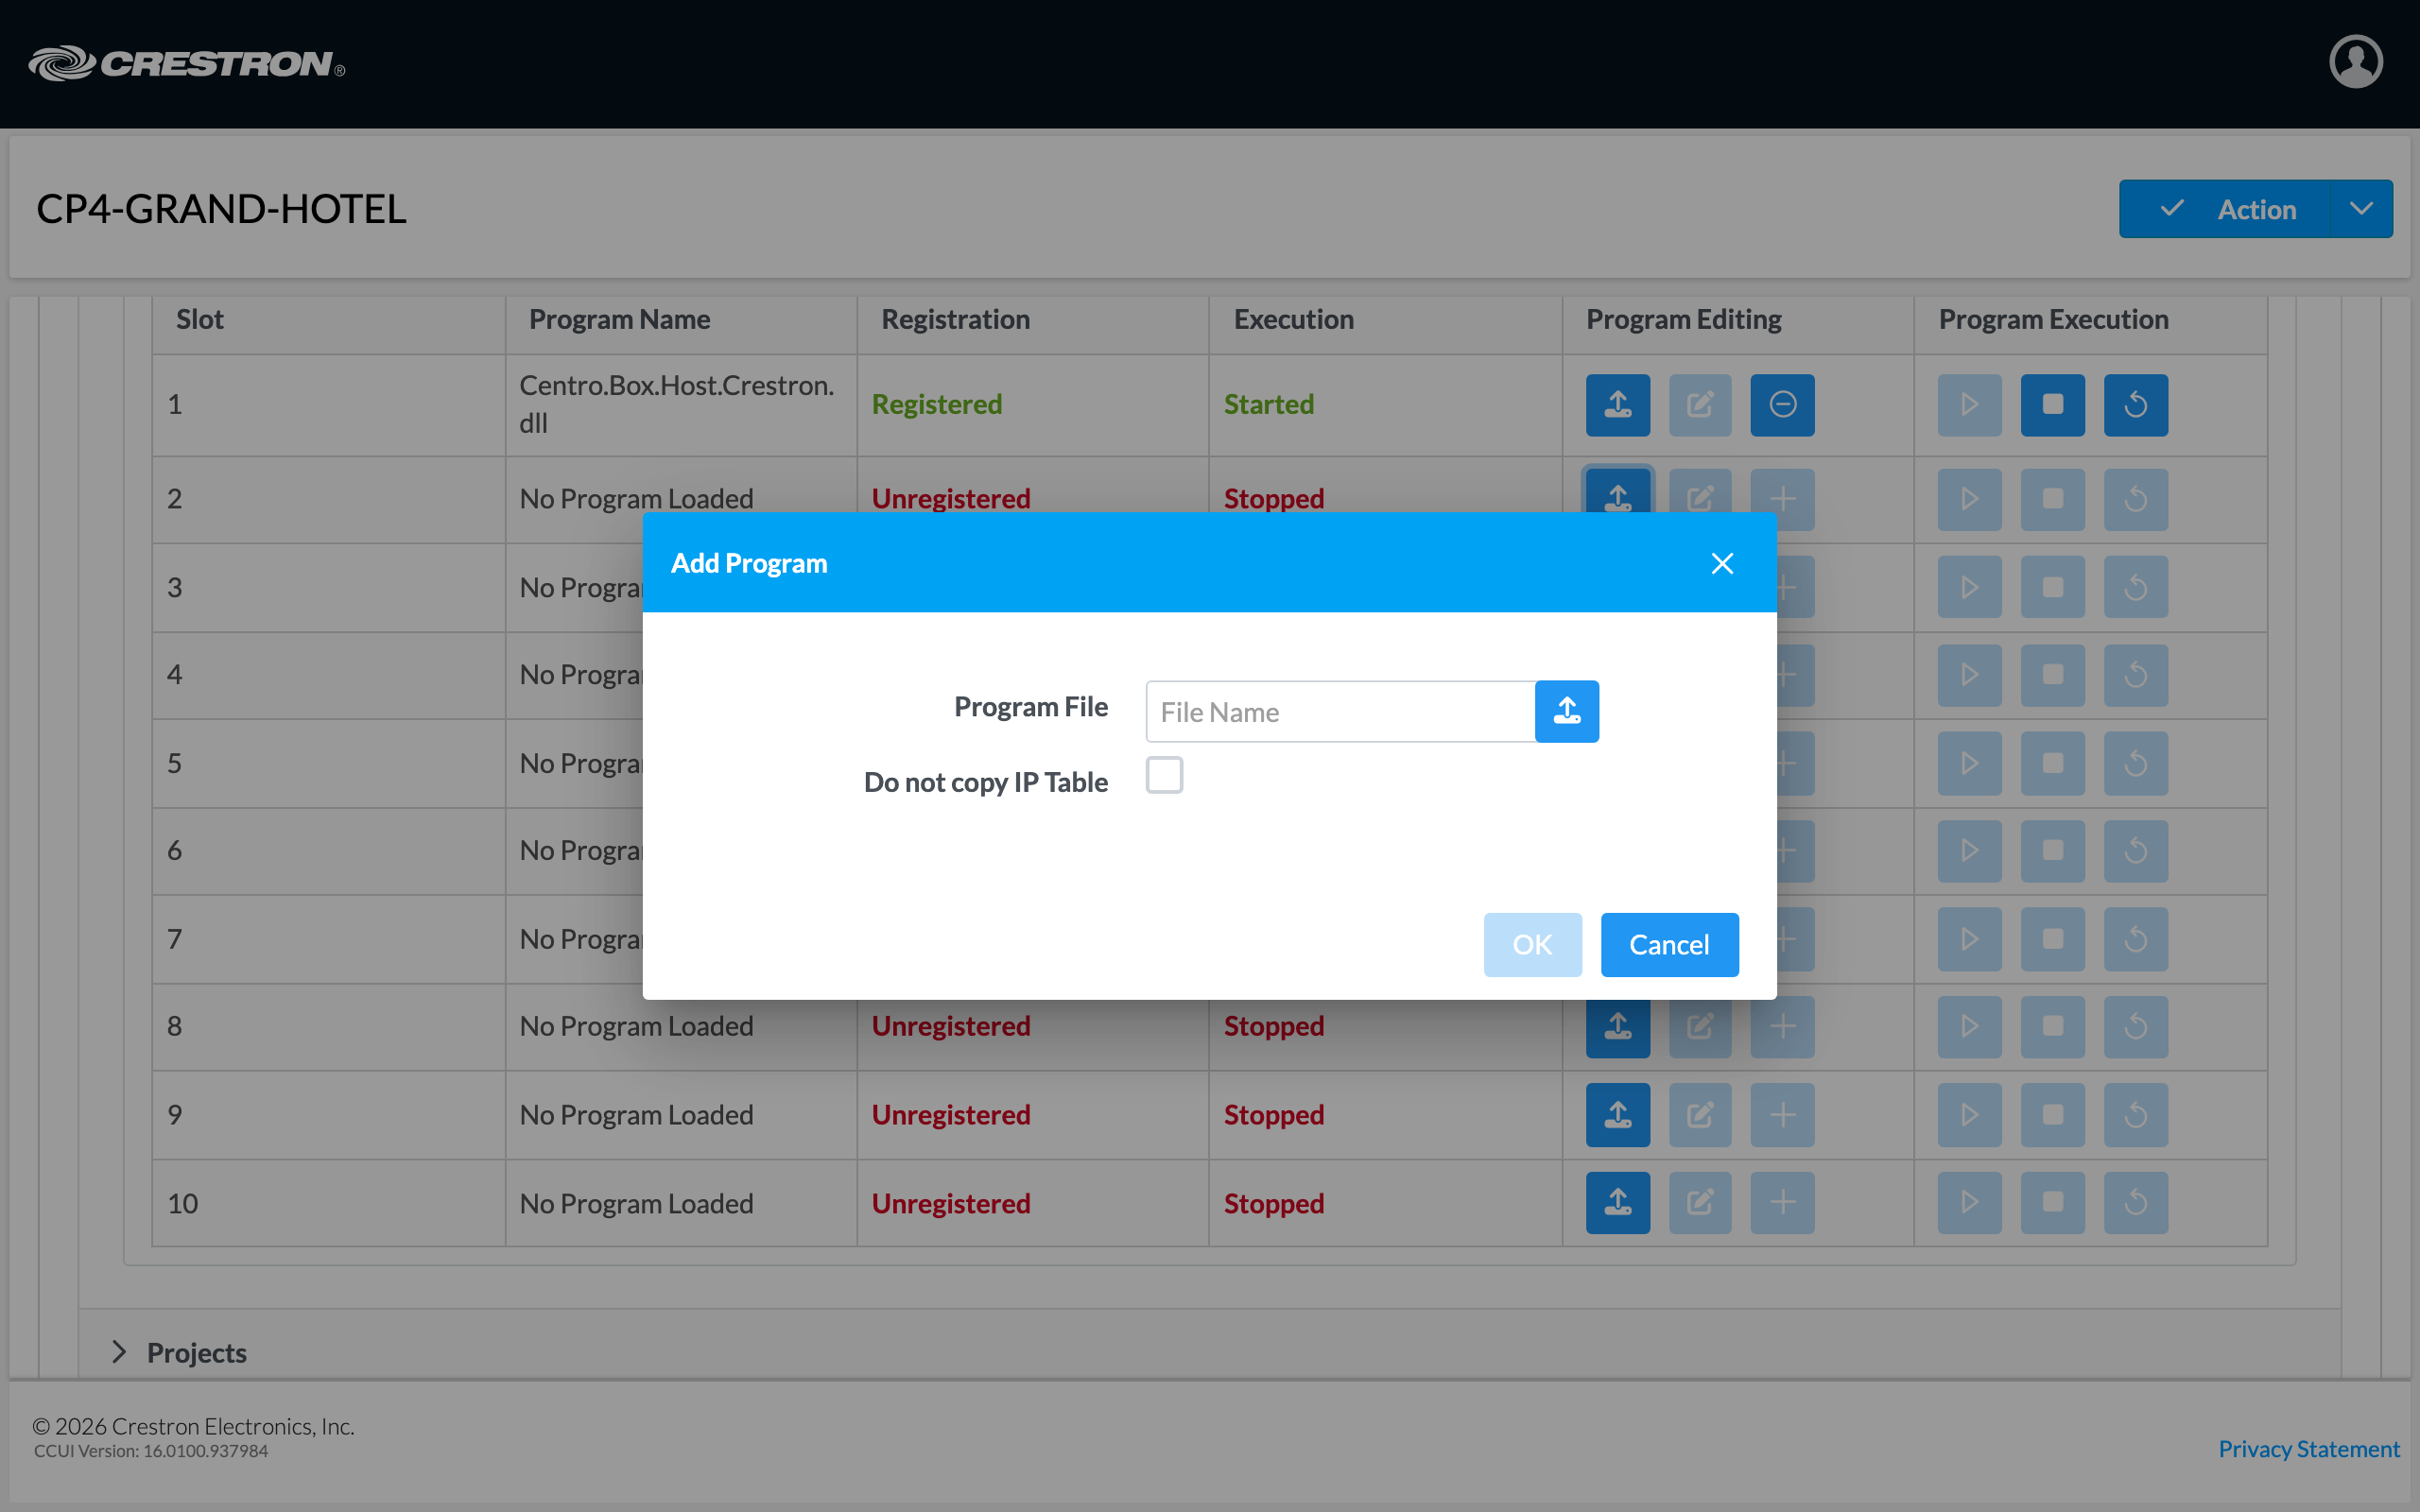
Task: Tick the Do not copy IP Table checkbox
Action: coord(1164,775)
